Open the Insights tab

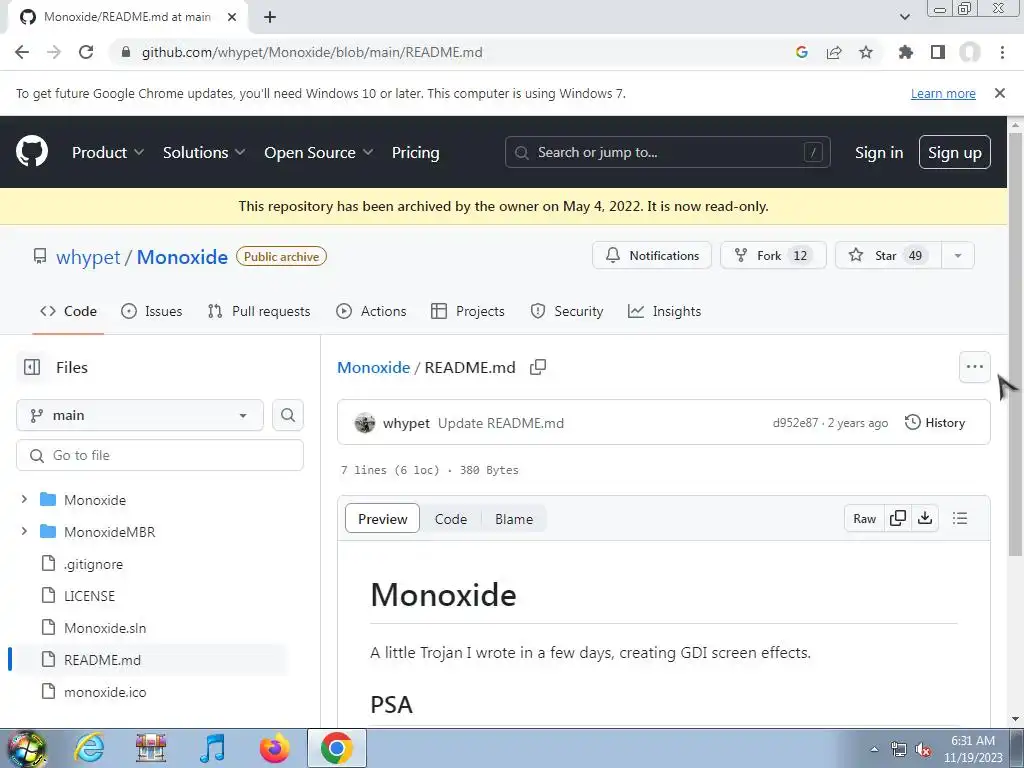pyautogui.click(x=664, y=312)
